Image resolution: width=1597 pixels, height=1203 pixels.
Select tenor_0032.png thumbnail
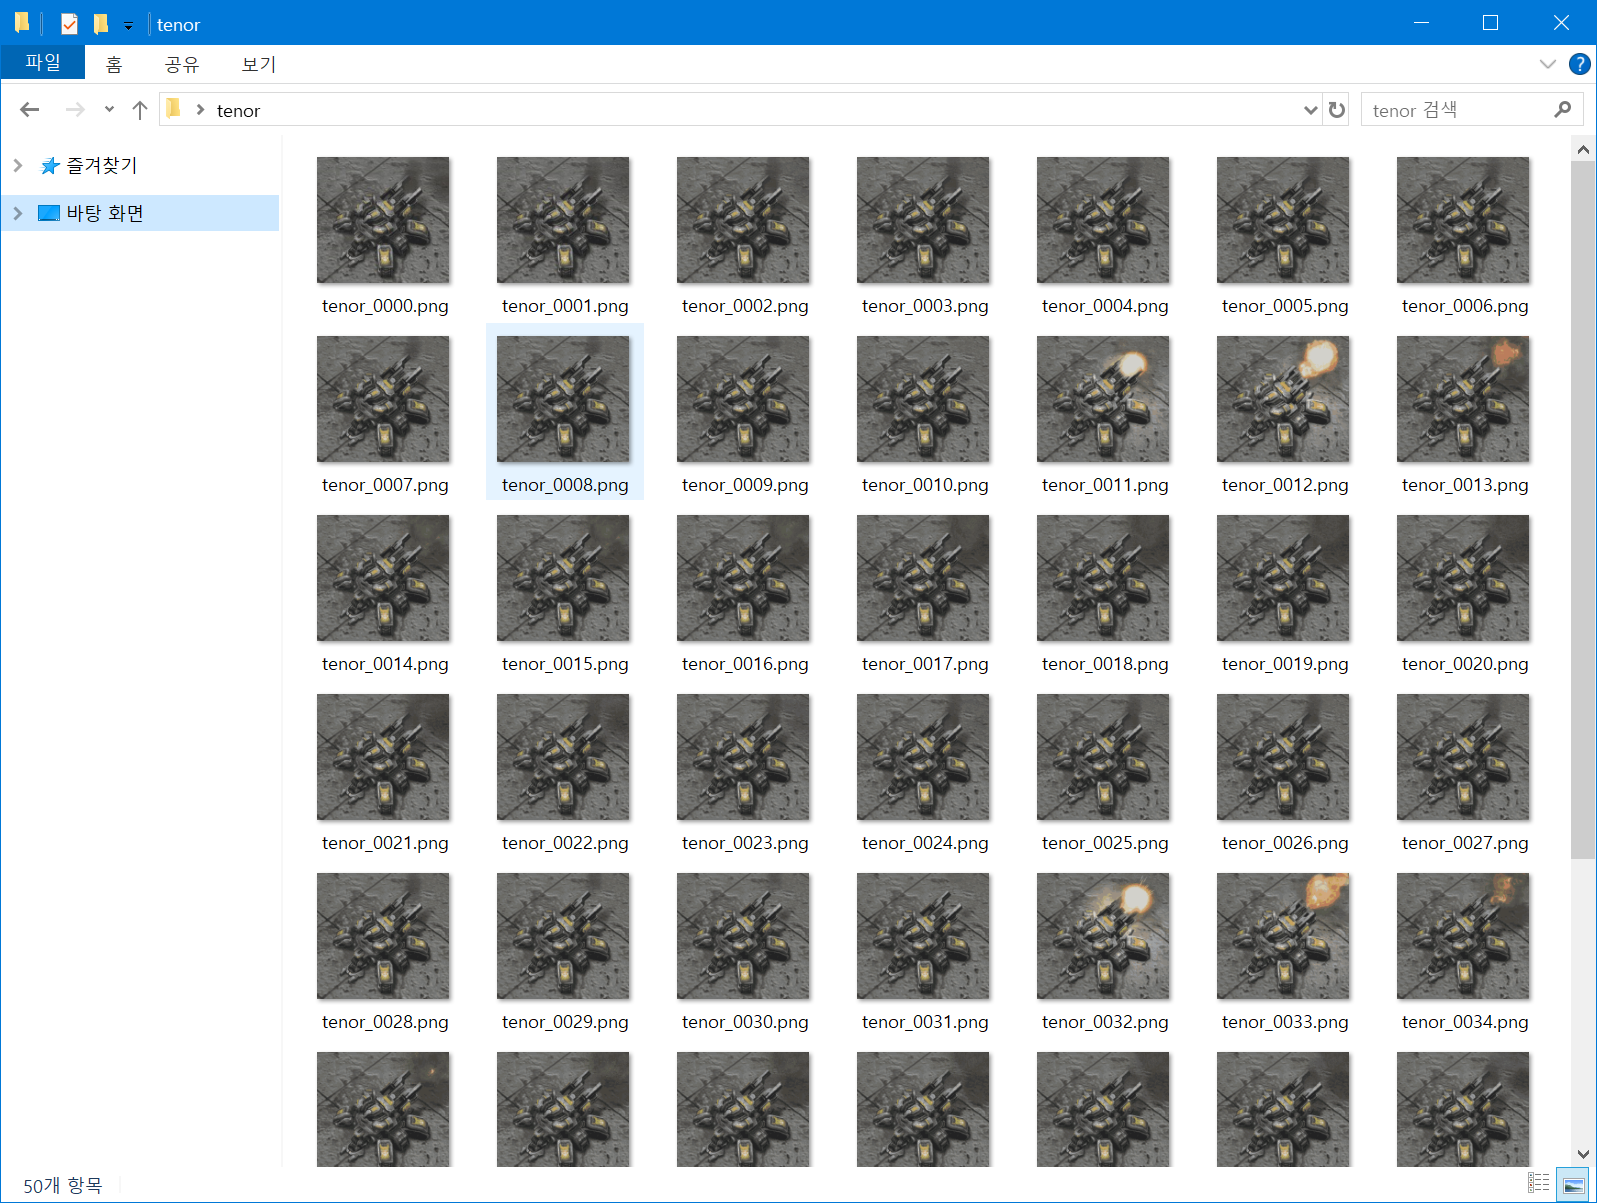(x=1103, y=936)
